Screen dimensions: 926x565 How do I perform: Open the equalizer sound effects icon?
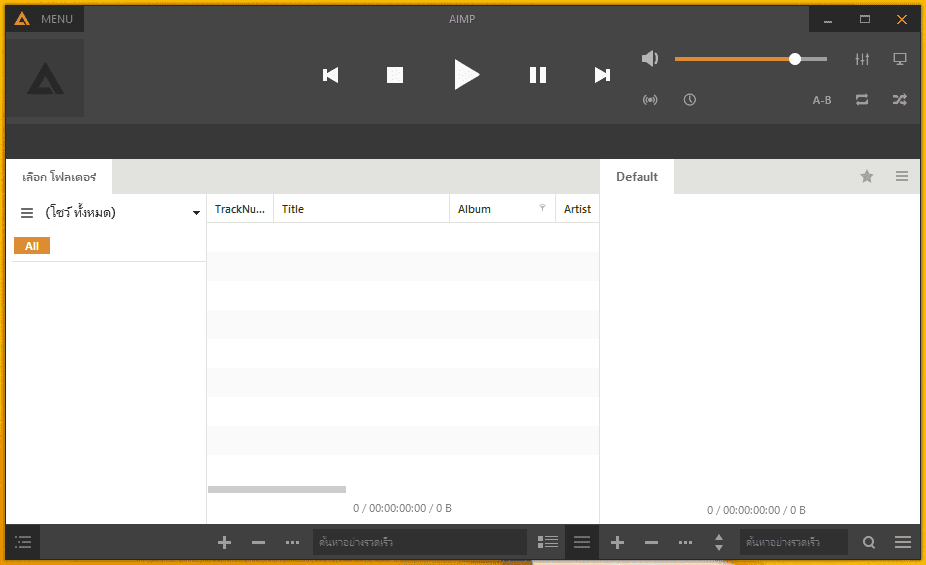[862, 59]
